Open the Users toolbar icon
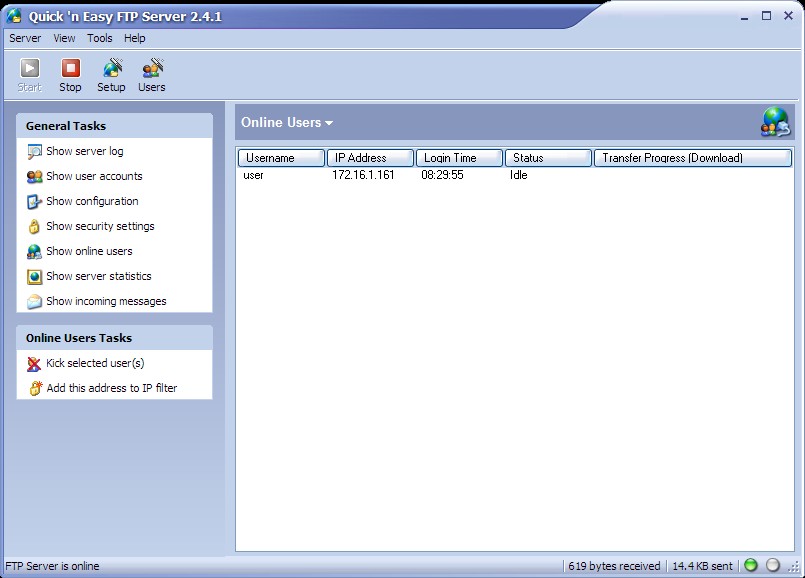 [152, 68]
